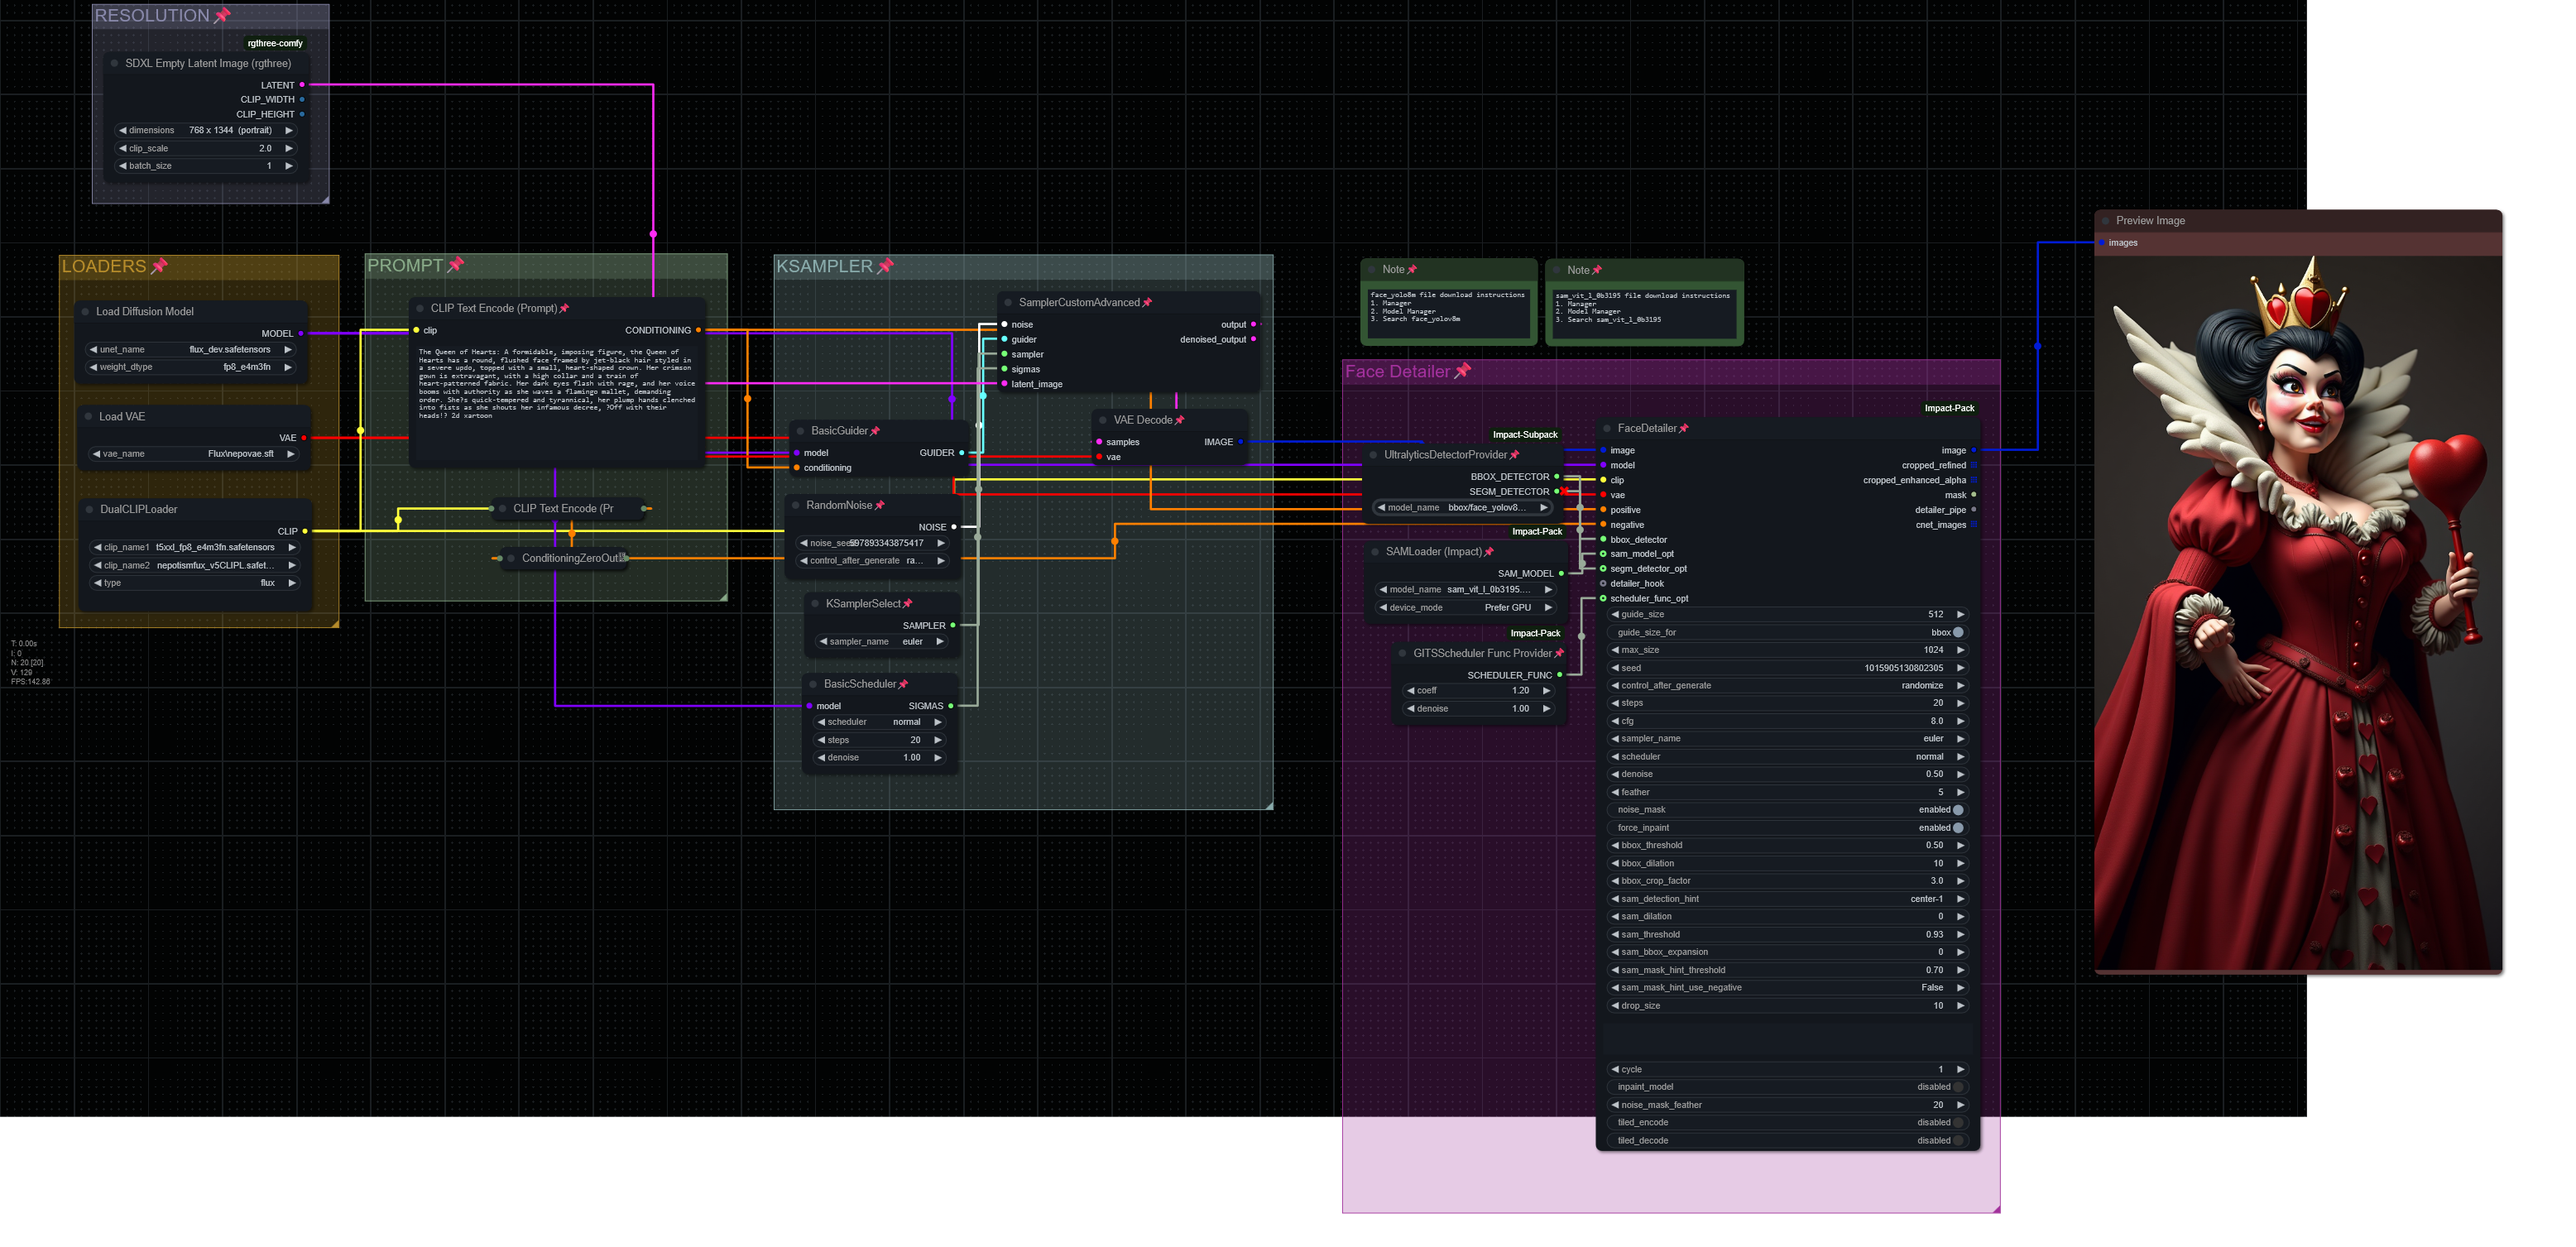Toggle the tiled_decode disabled switch

click(1957, 1140)
